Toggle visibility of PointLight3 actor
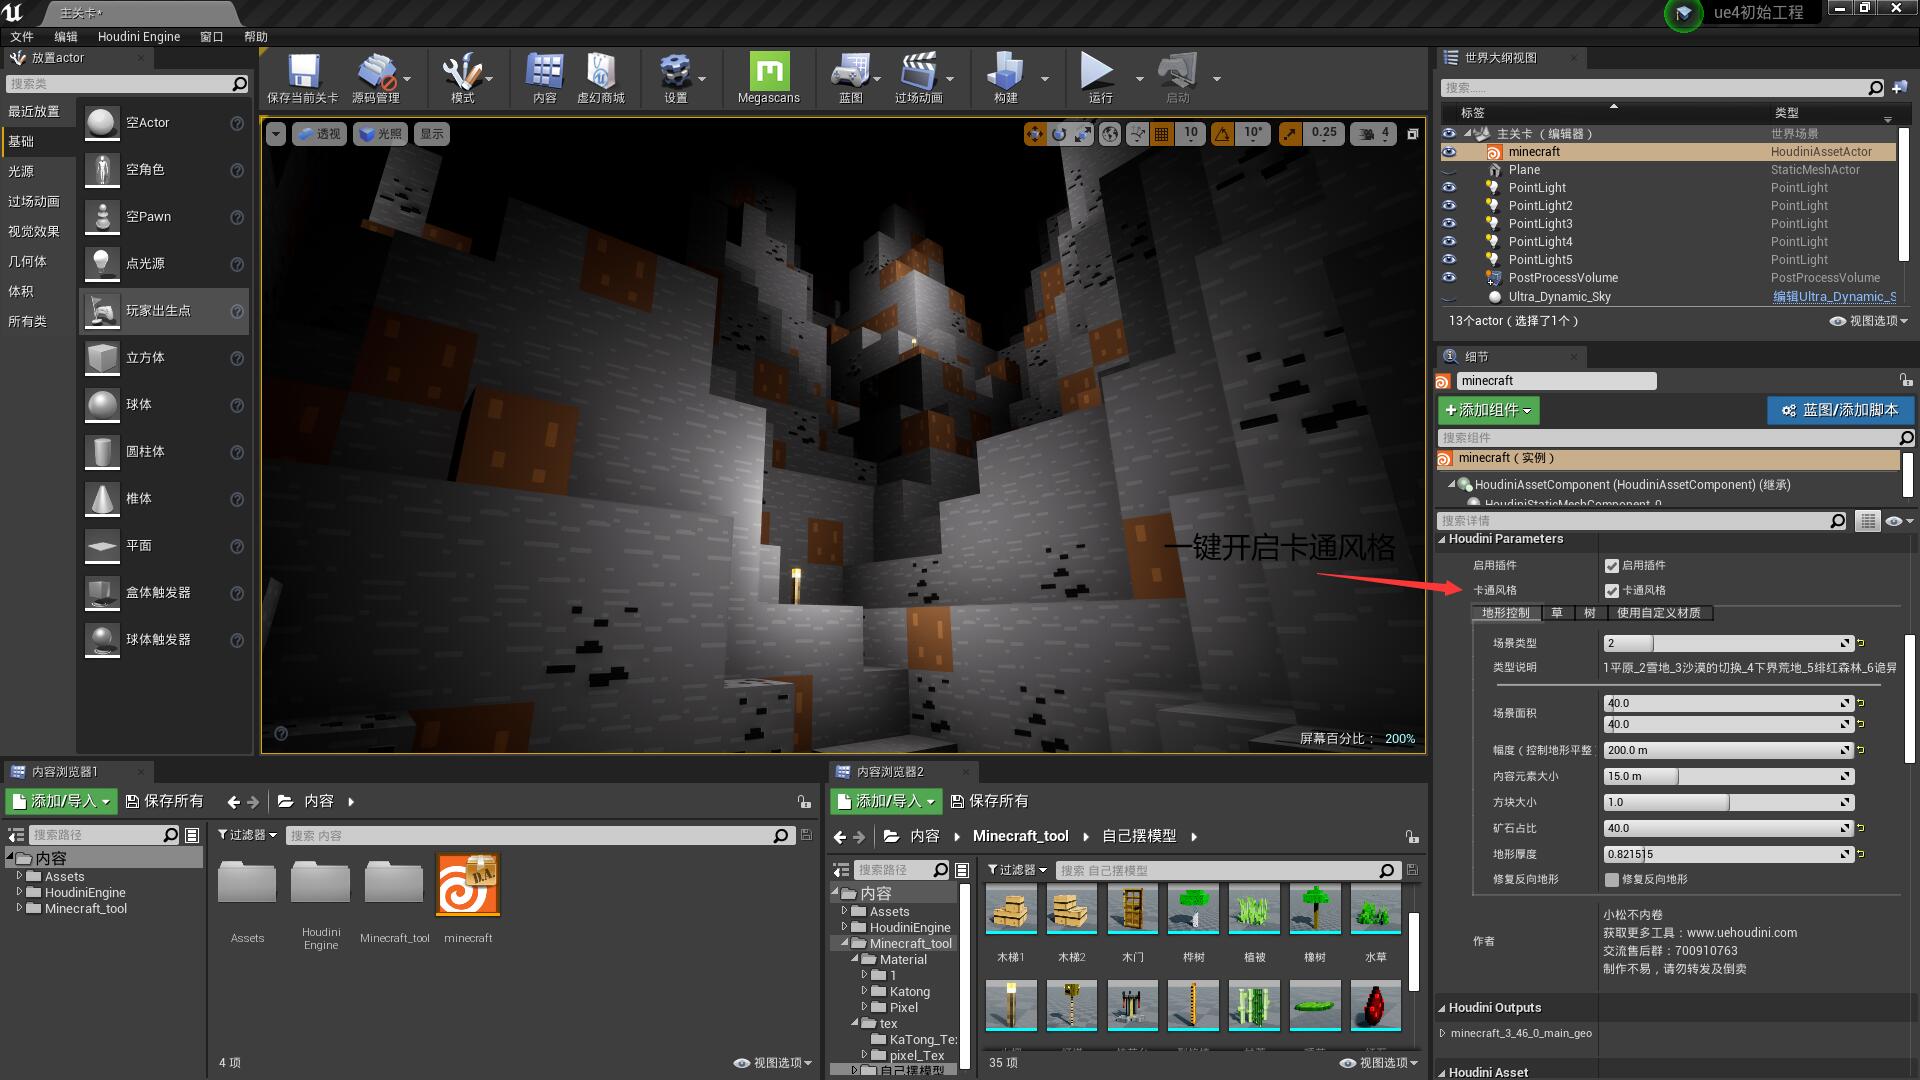 pos(1449,224)
